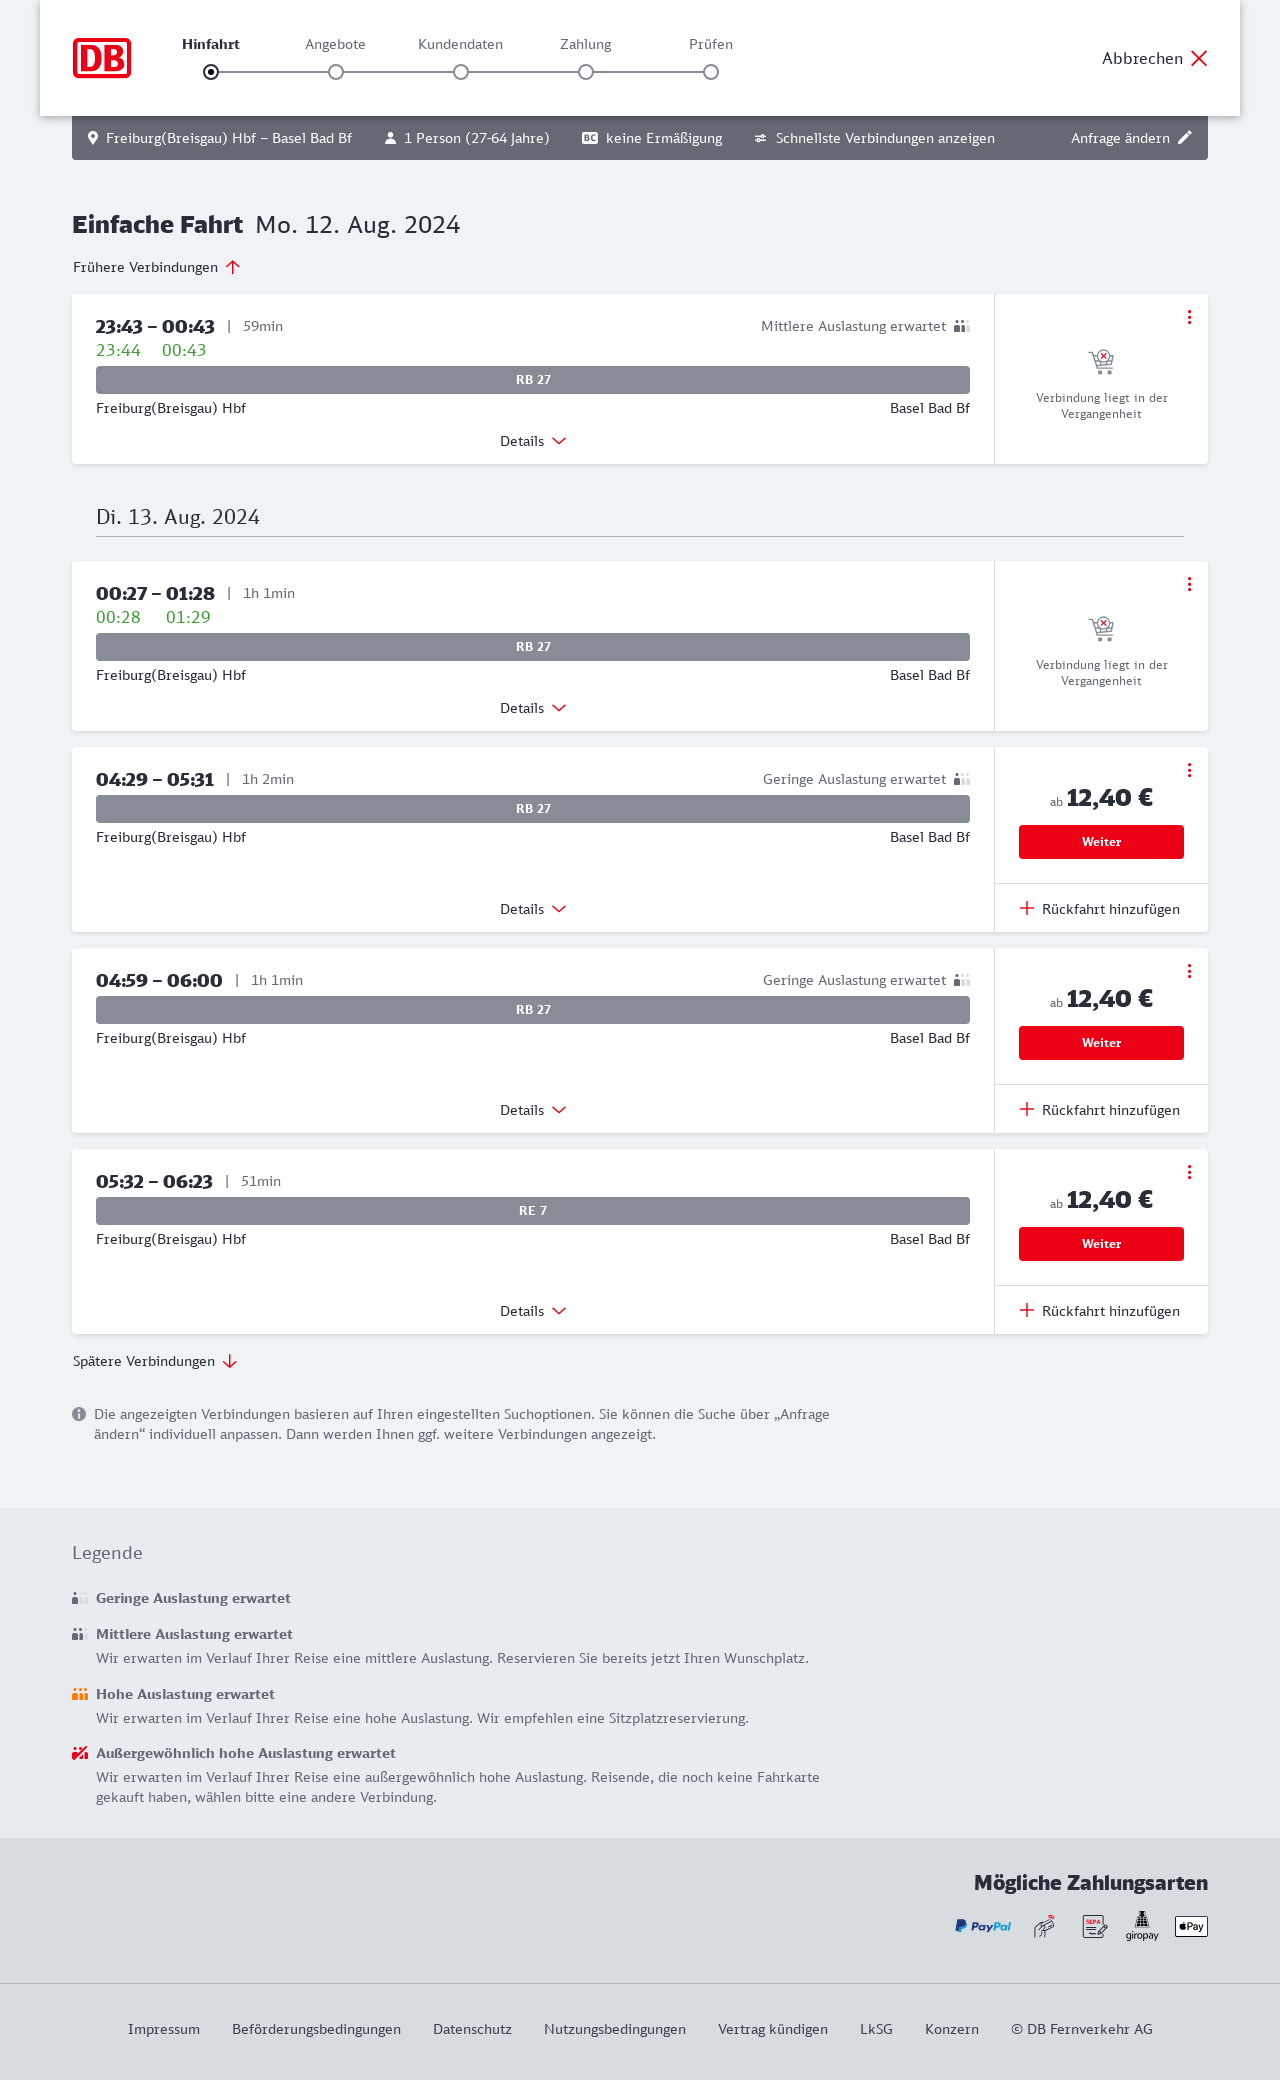Open three-dot menu for 05:32 connection
The image size is (1280, 2080).
point(1189,1172)
